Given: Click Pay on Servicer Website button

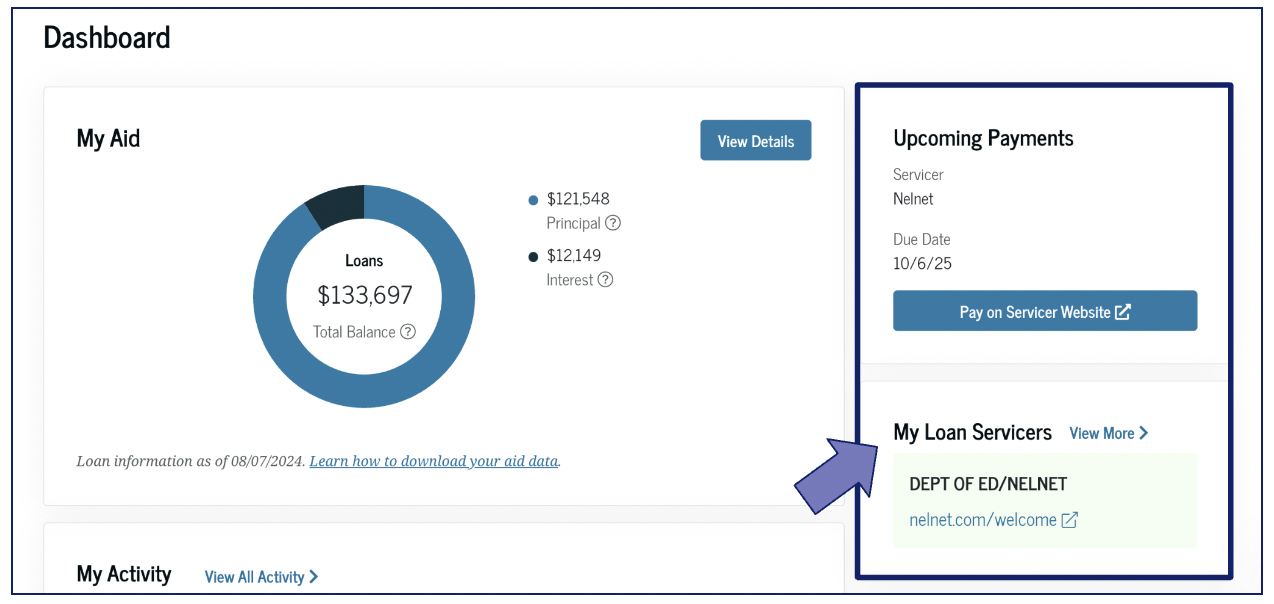Looking at the screenshot, I should [x=1045, y=311].
